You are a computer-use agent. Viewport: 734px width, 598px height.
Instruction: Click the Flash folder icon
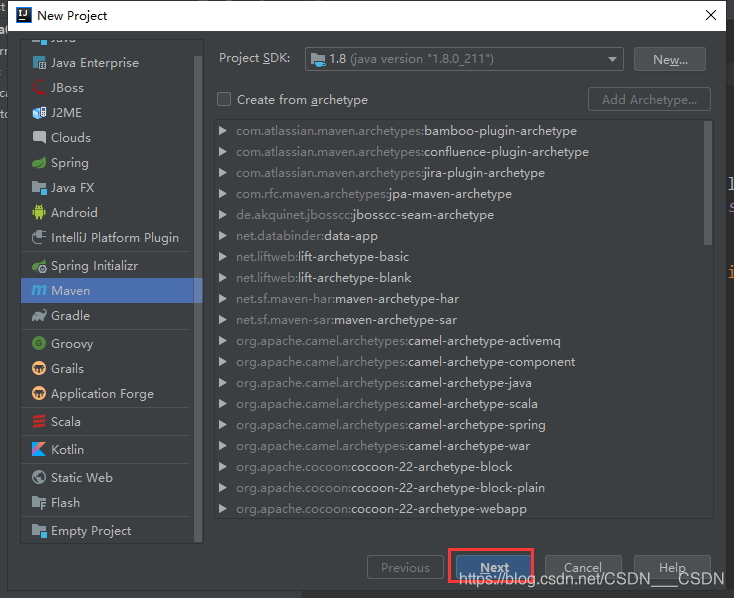tap(39, 502)
